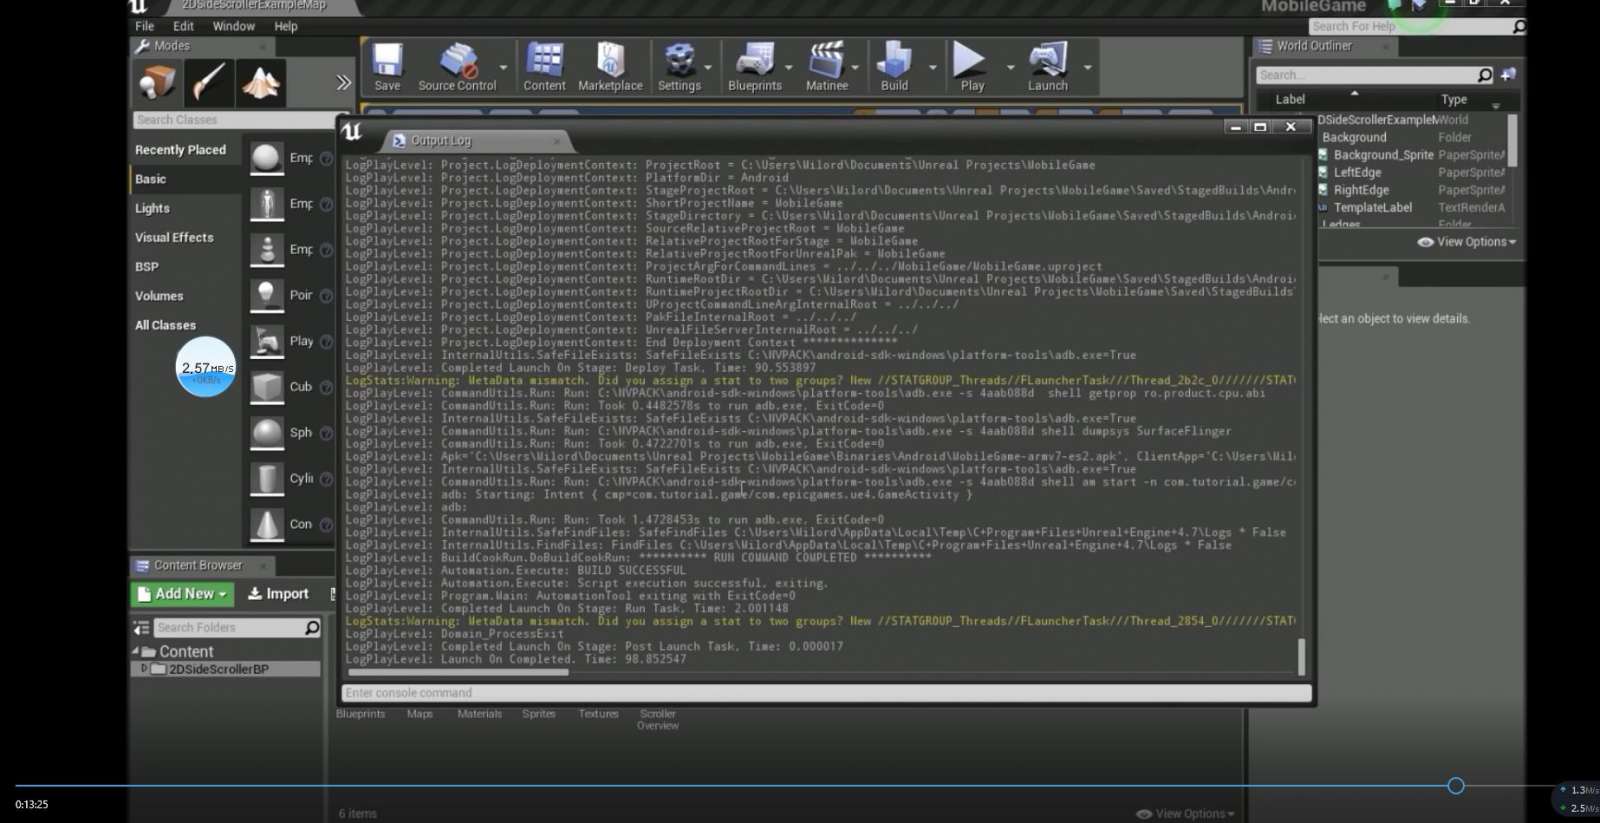The height and width of the screenshot is (823, 1600).
Task: Add the Empty Actor sphere icon
Action: (267, 158)
